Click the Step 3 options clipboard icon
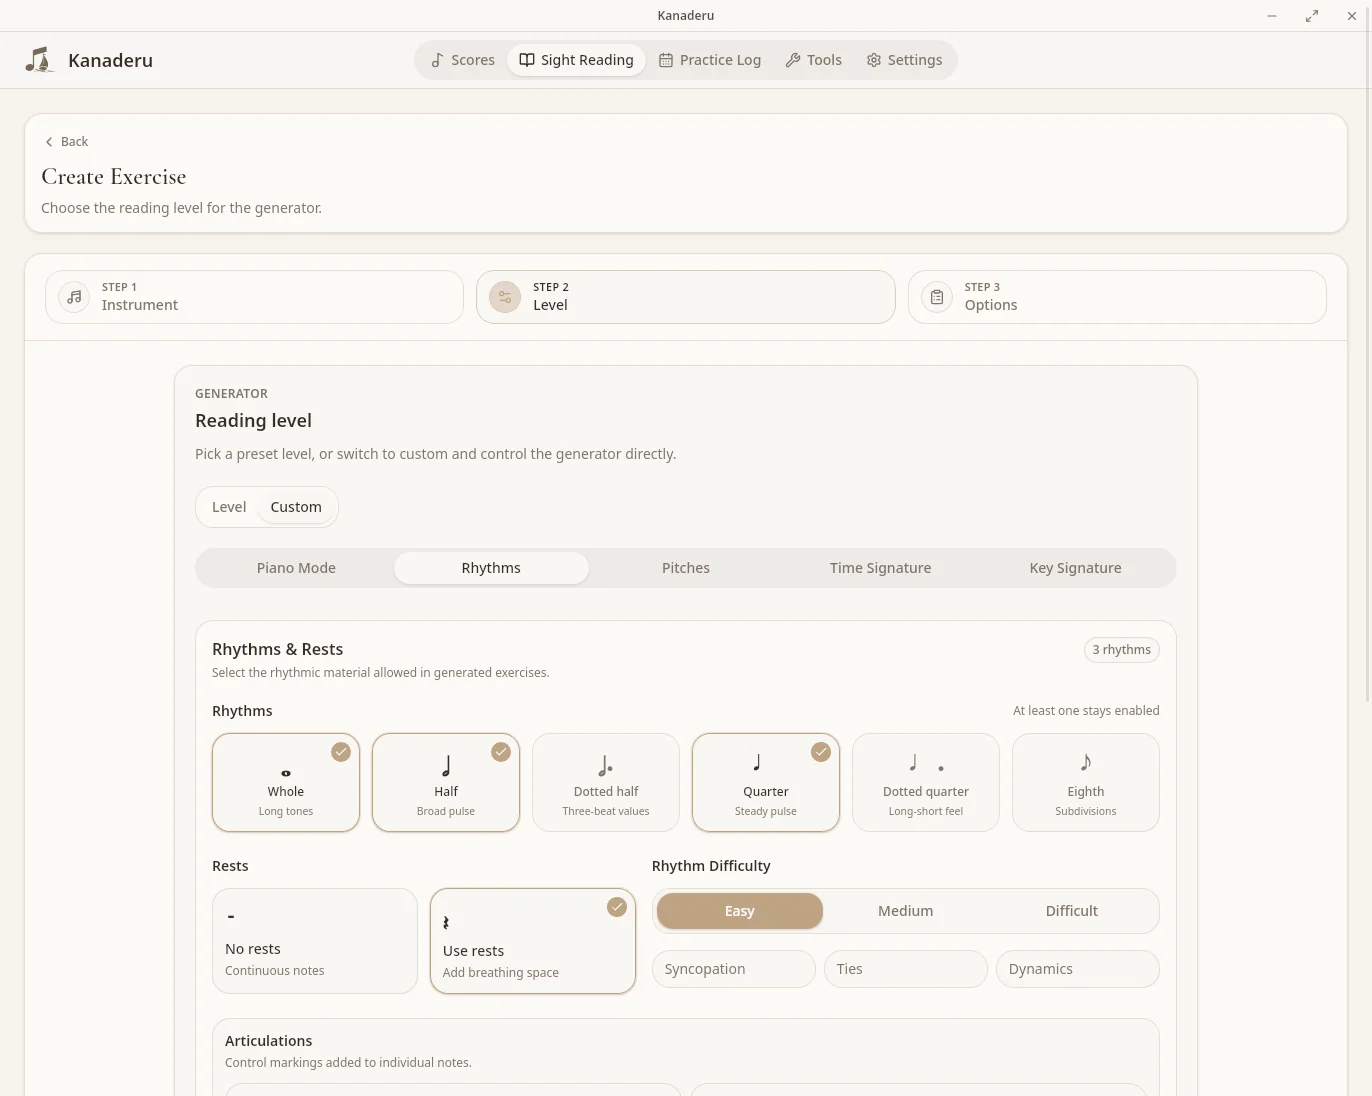Screen dimensions: 1372x1096 tap(937, 297)
